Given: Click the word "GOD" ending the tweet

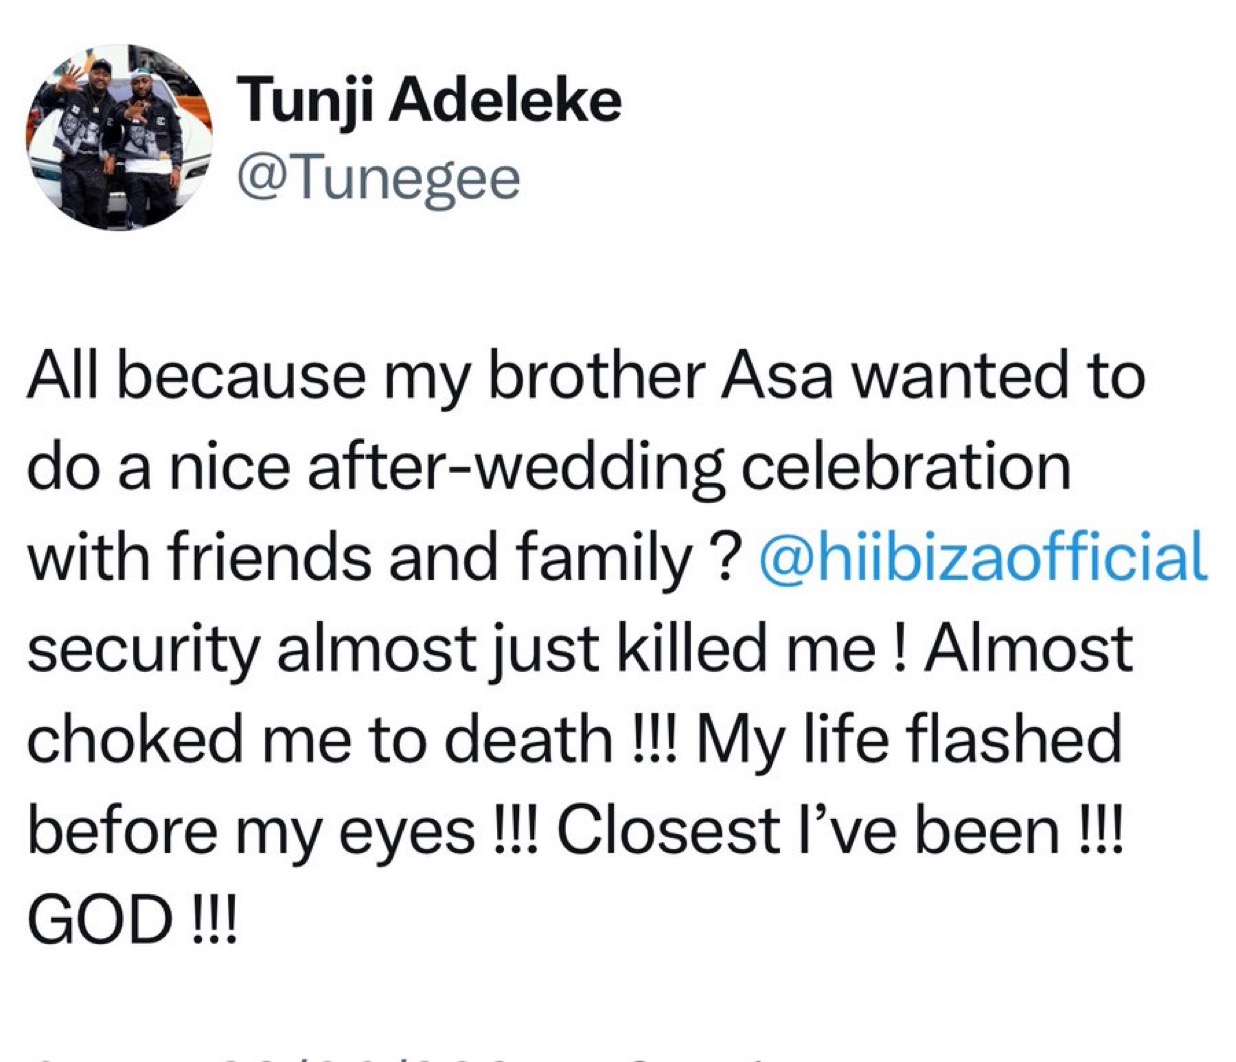Looking at the screenshot, I should 99,920.
